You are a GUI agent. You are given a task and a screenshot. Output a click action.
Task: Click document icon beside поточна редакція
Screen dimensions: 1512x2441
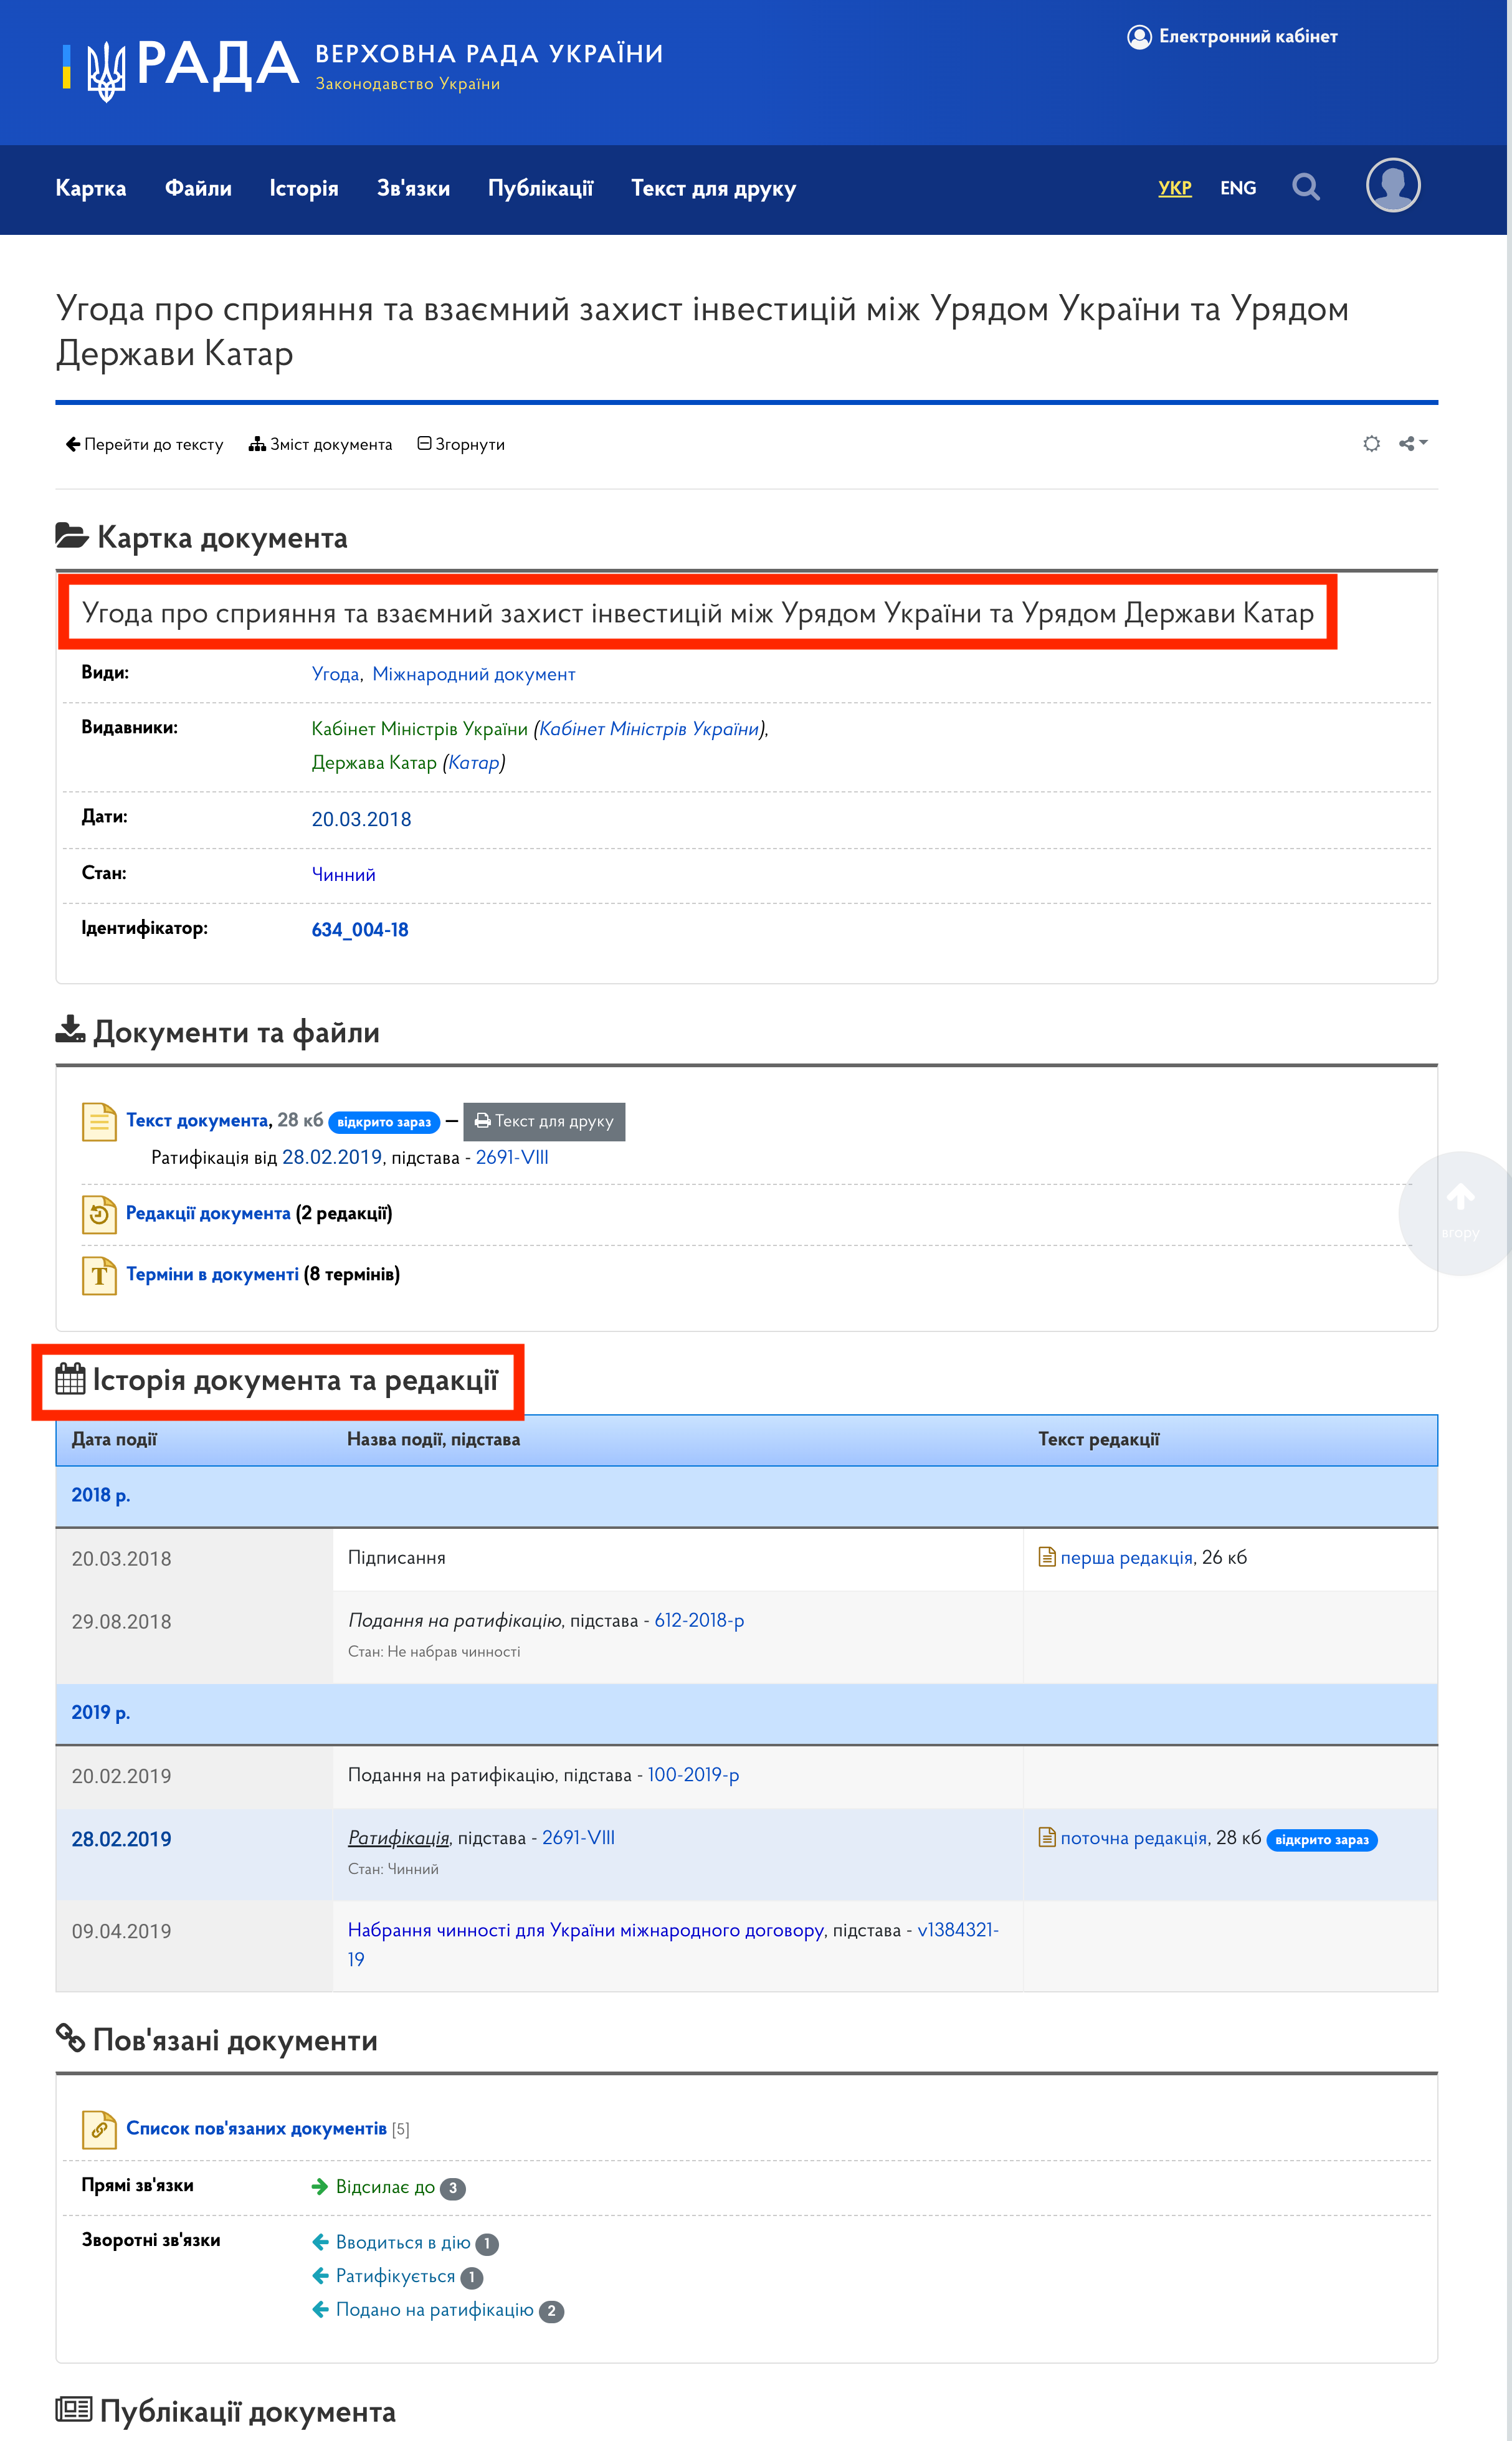1046,1838
